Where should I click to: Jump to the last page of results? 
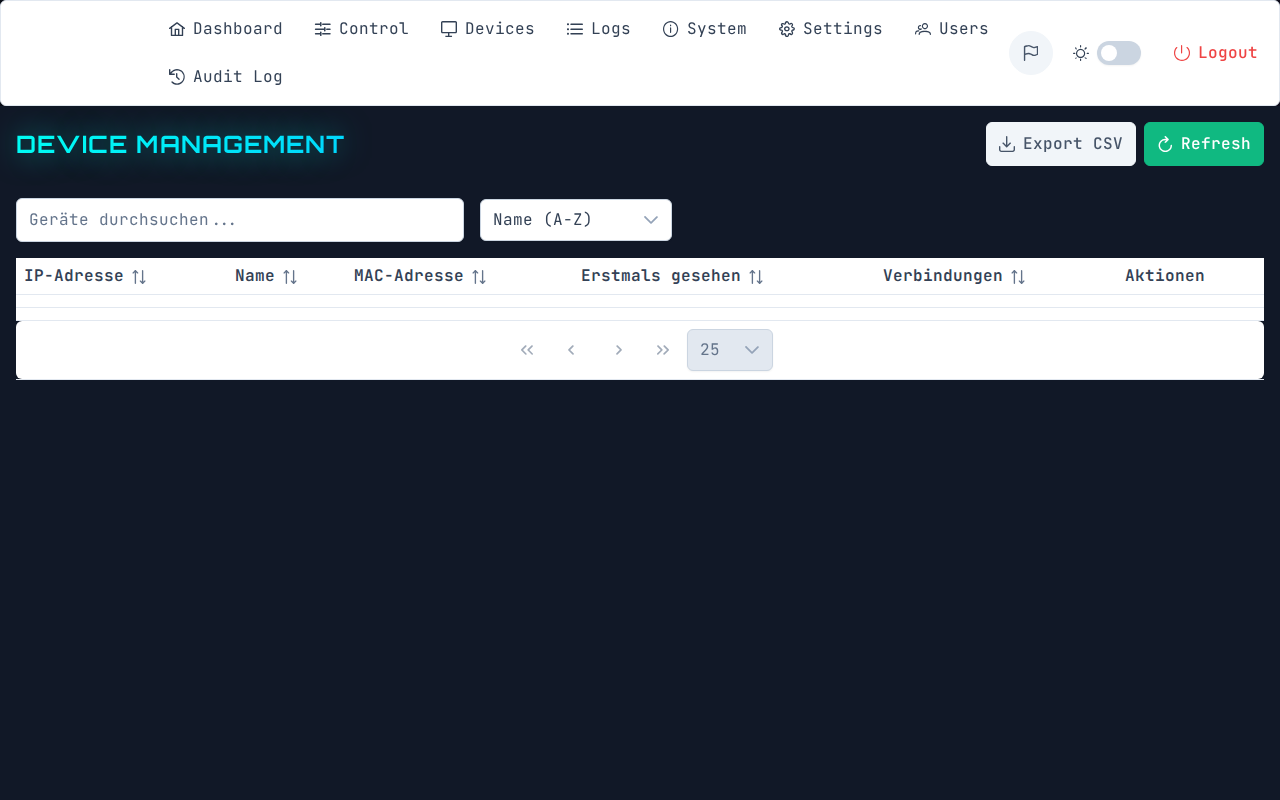tap(663, 350)
